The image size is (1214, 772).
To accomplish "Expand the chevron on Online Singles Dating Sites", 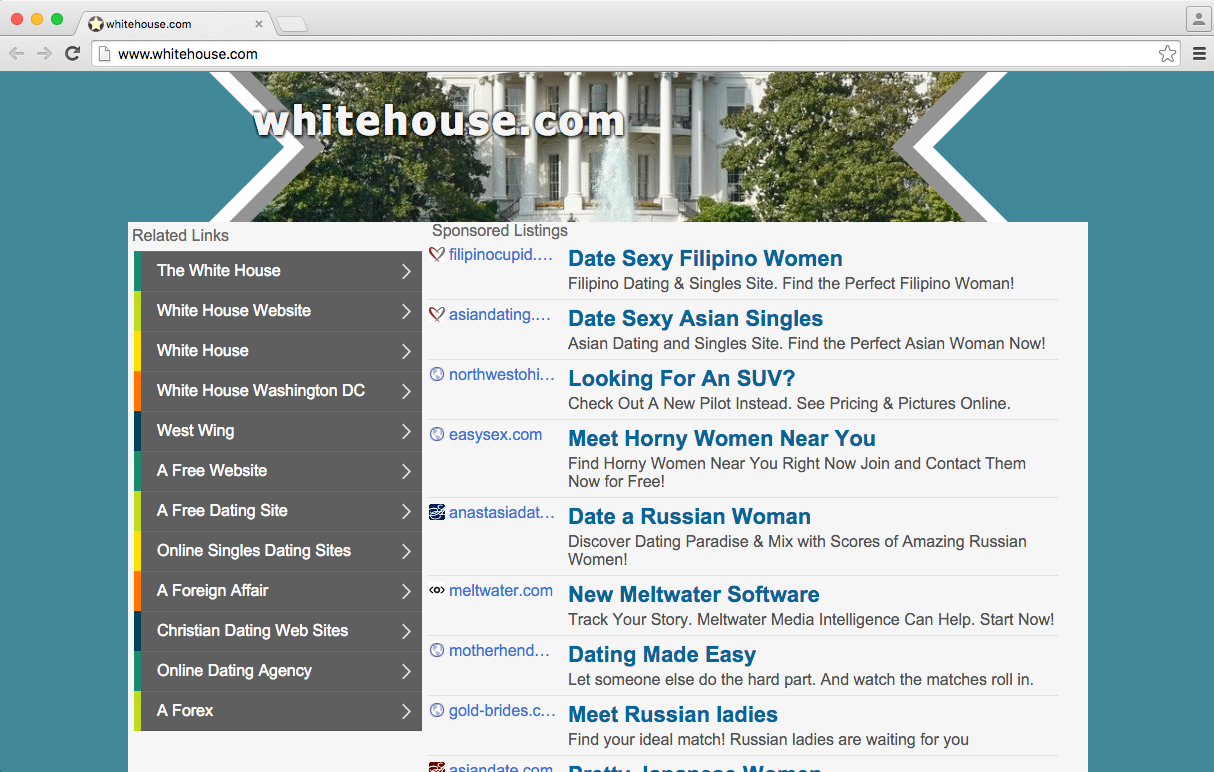I will tap(406, 551).
